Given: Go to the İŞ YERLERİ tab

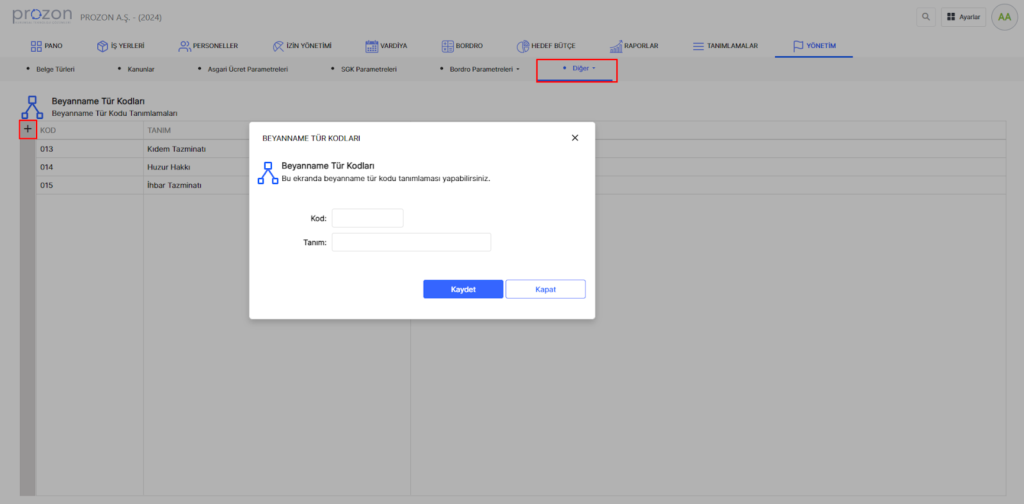Looking at the screenshot, I should [x=121, y=46].
